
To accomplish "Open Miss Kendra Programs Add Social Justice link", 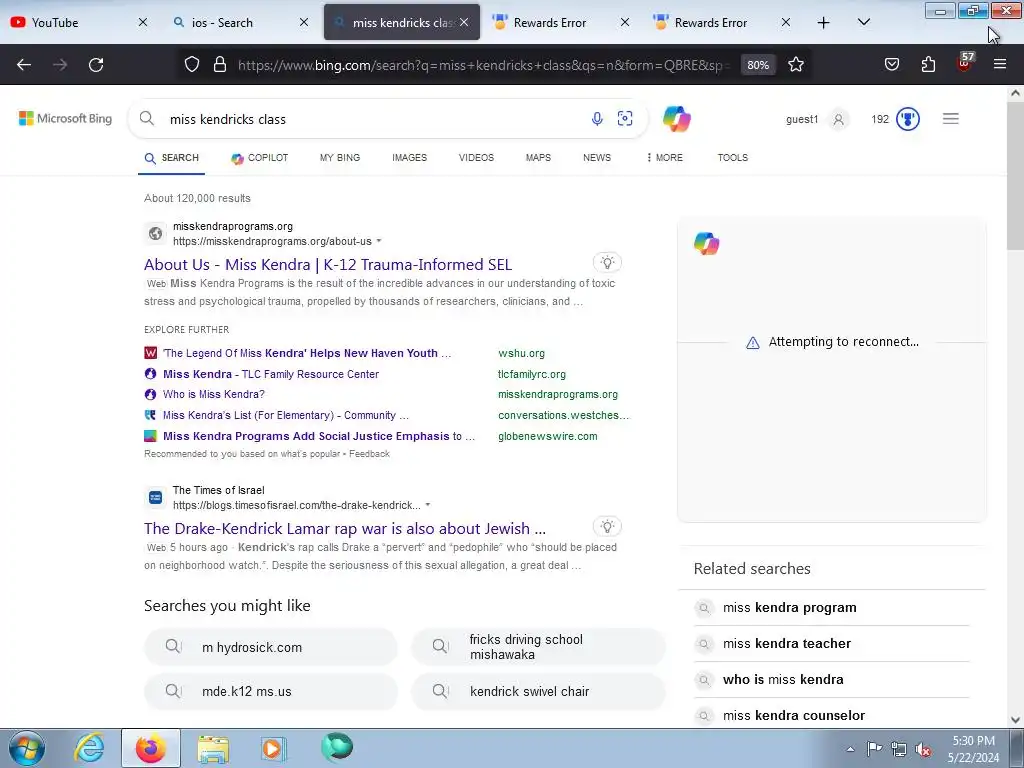I will [319, 436].
